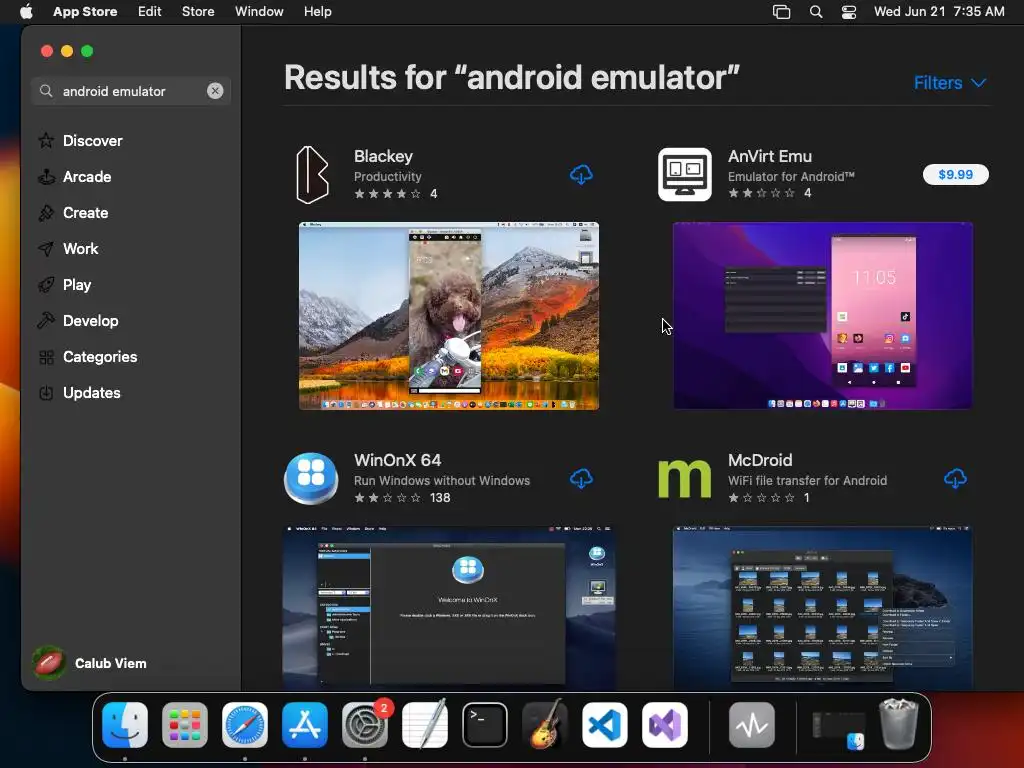1024x768 pixels.
Task: Open the McDroid screenshot preview
Action: [823, 607]
